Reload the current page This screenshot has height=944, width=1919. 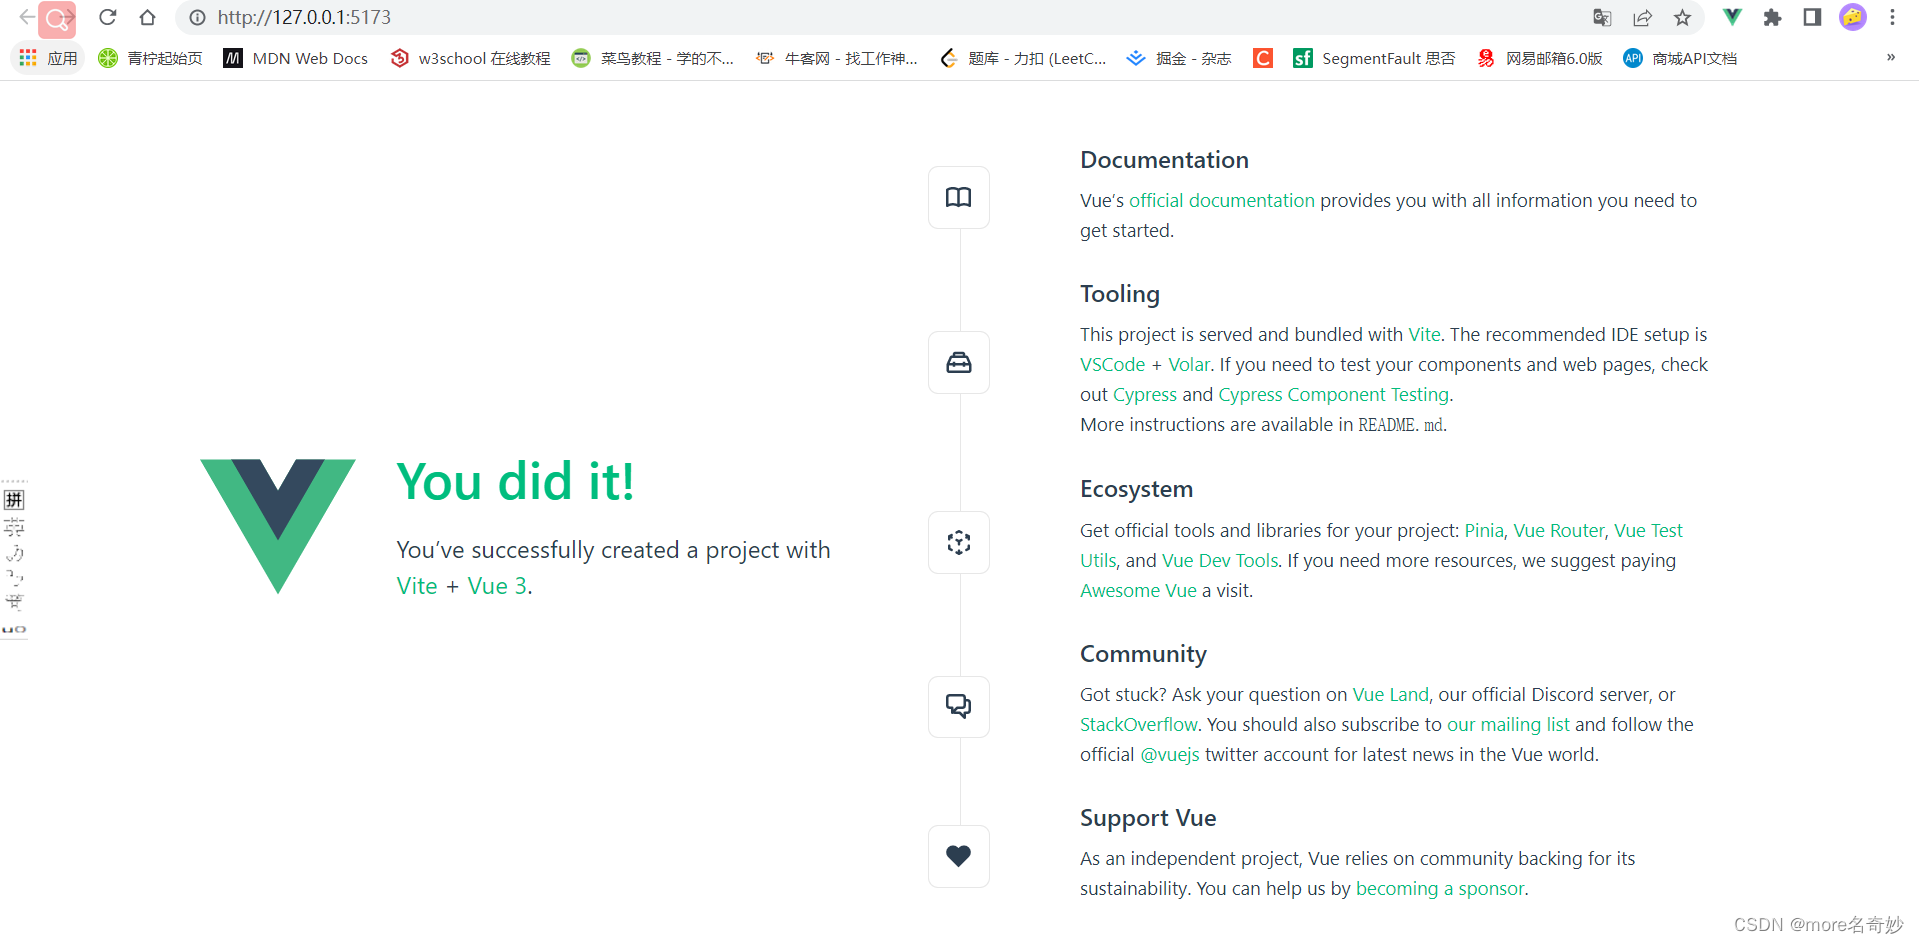(106, 17)
